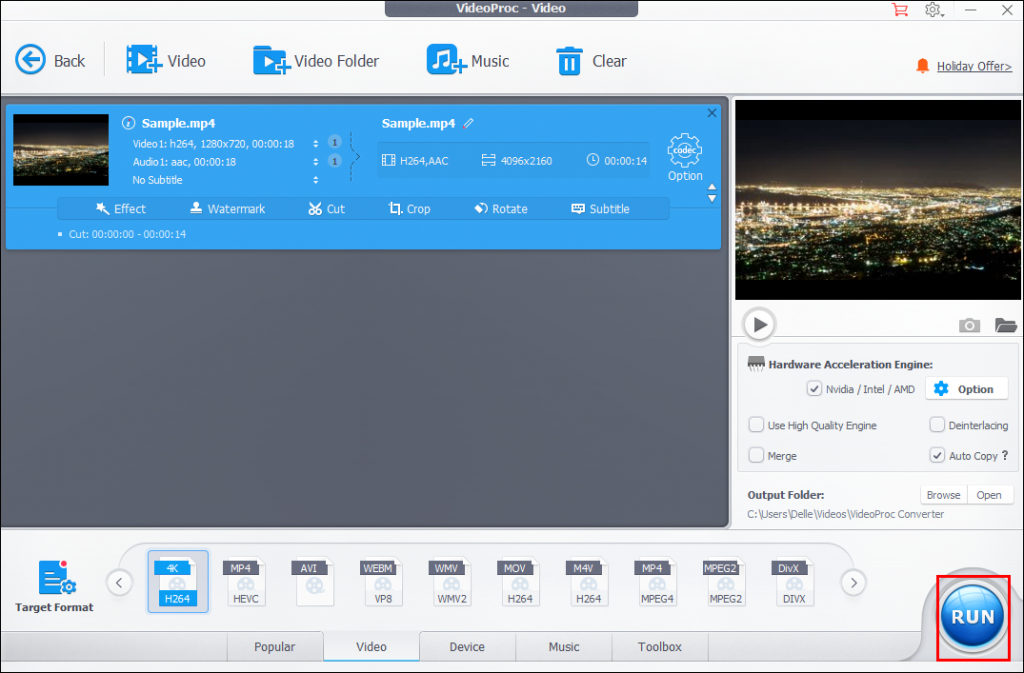Open the Toolbox tab

point(659,646)
